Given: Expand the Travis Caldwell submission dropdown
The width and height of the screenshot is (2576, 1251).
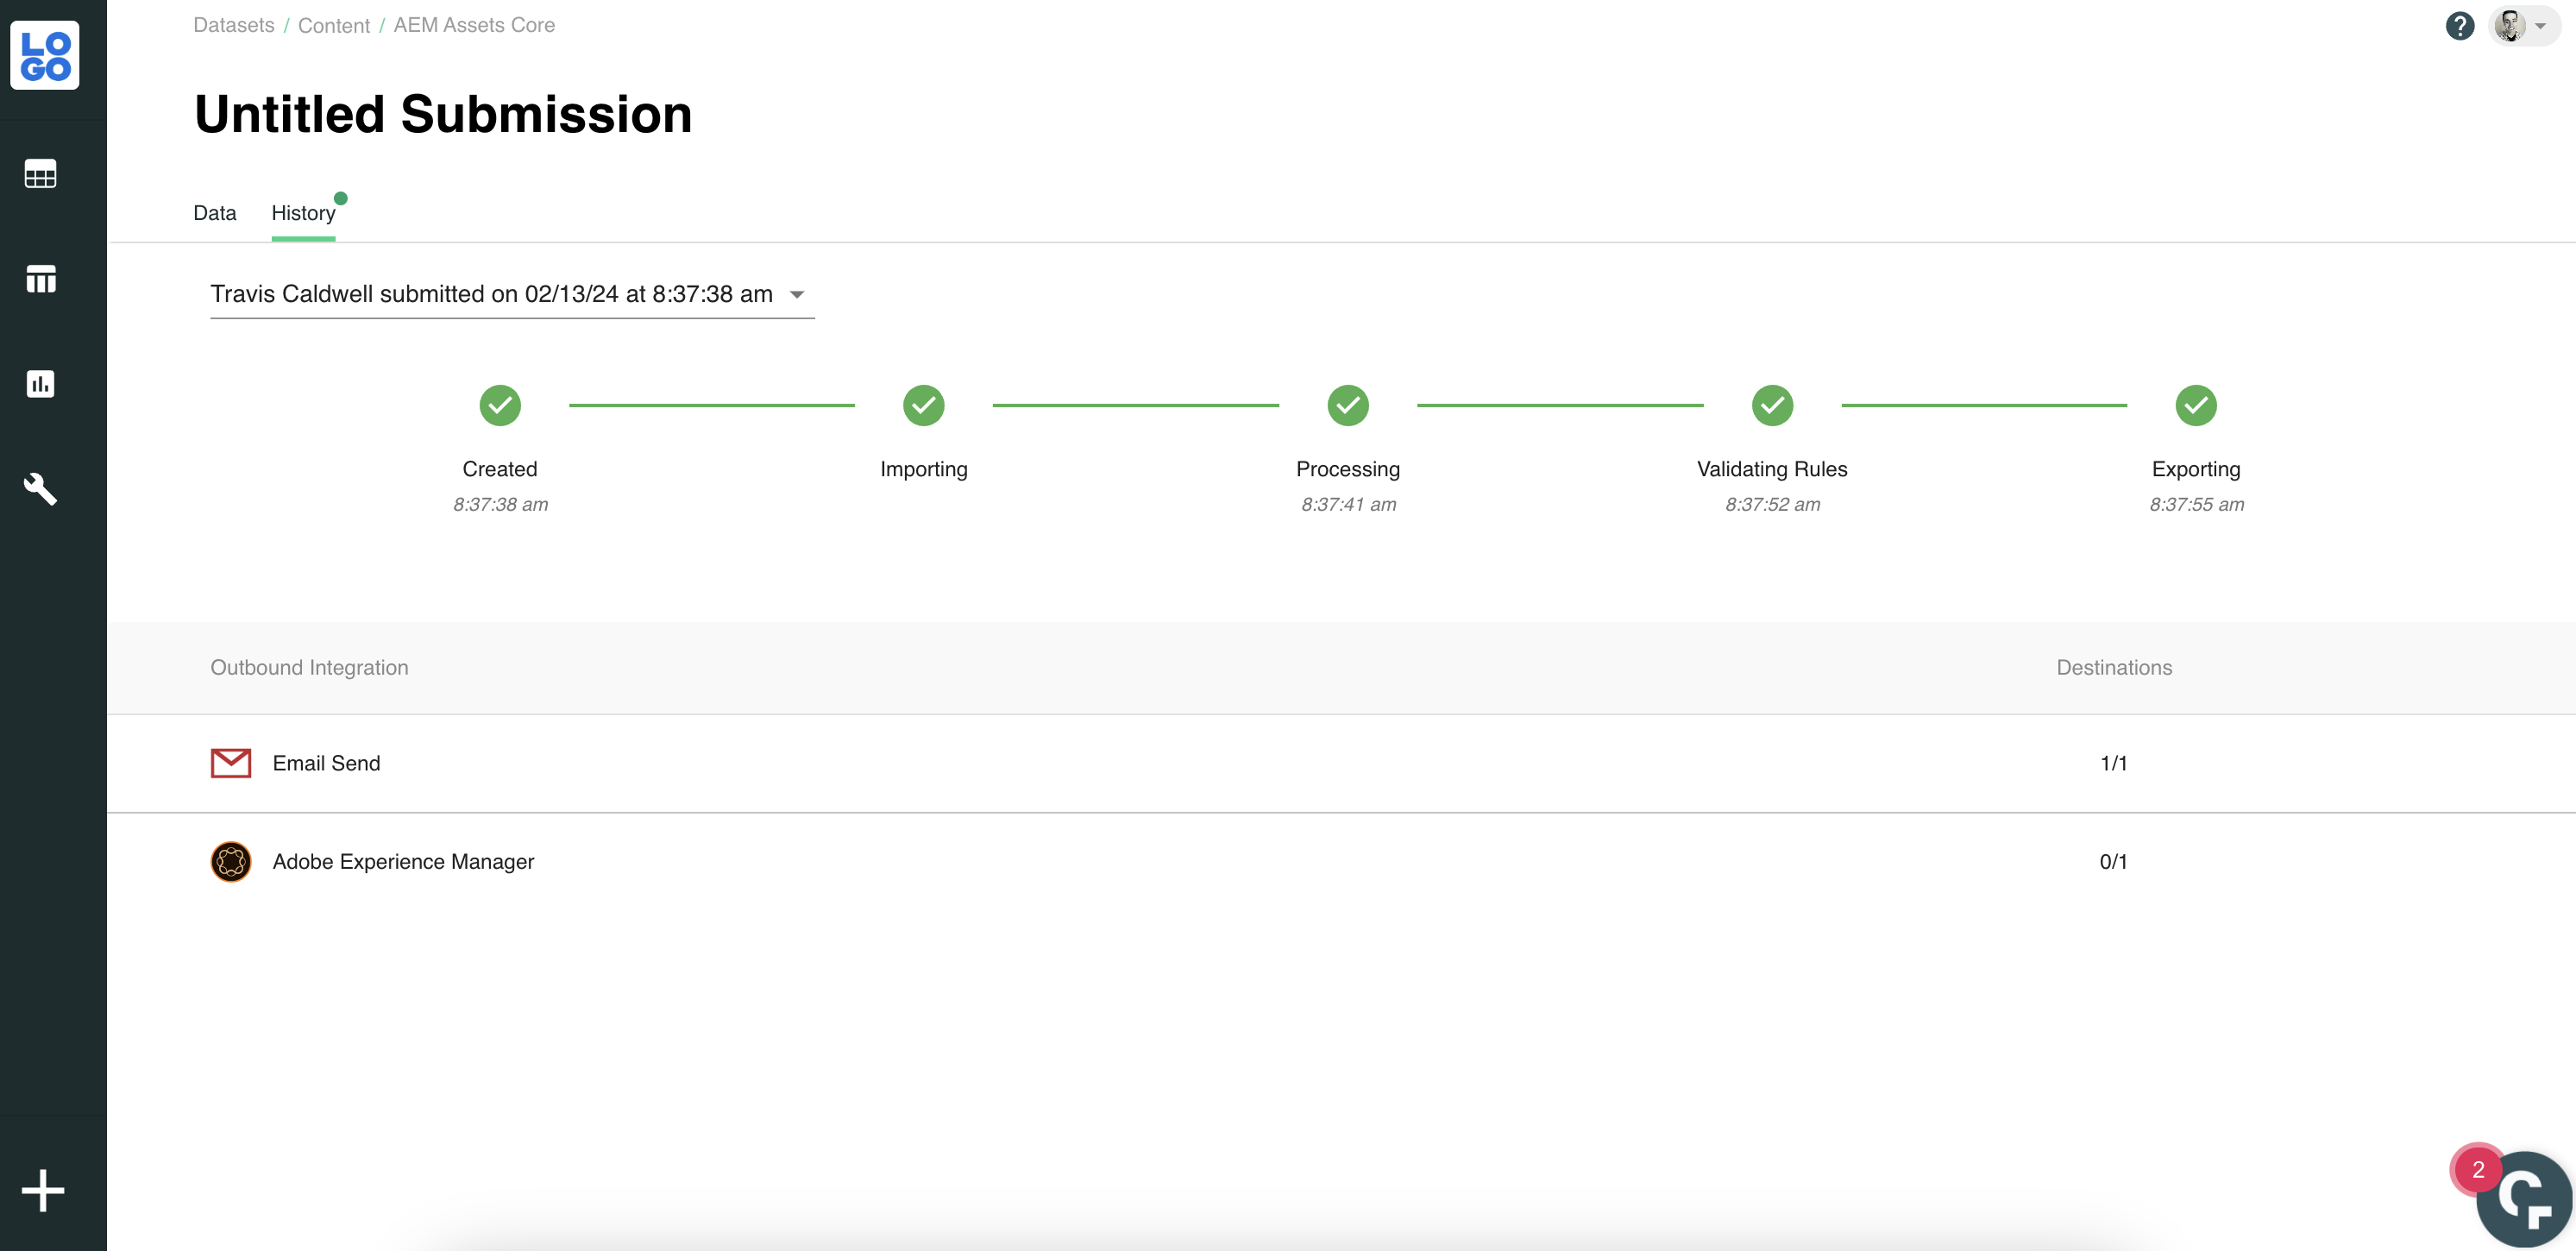Looking at the screenshot, I should [512, 294].
